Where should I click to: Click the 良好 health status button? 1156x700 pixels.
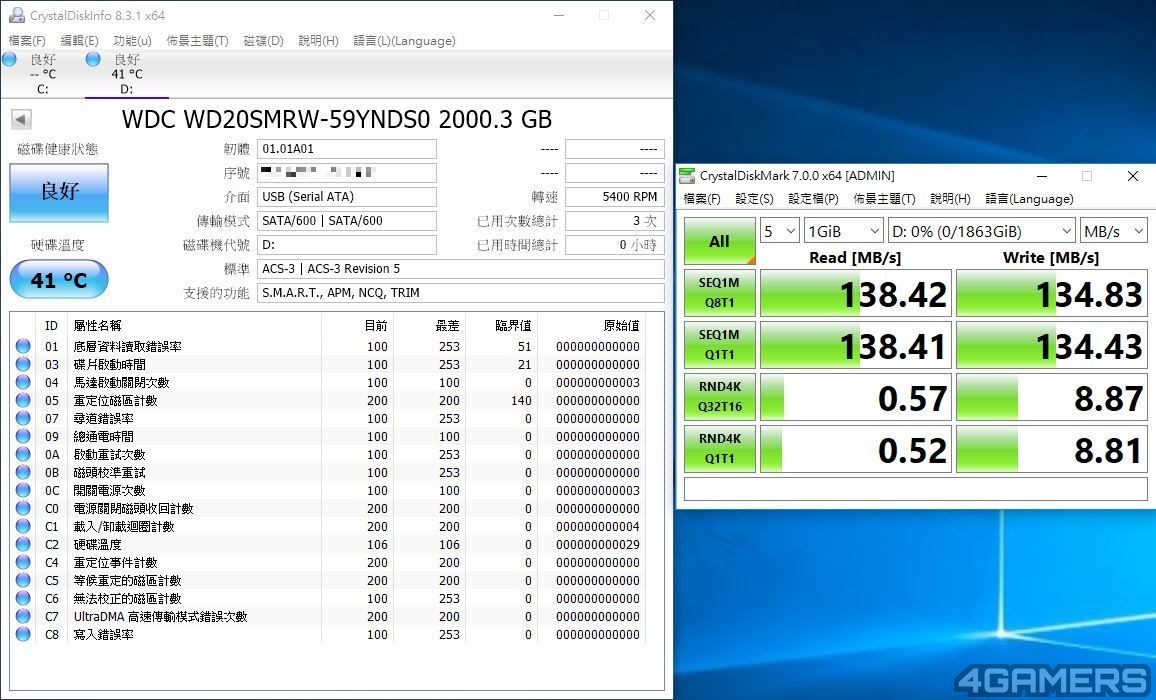[59, 192]
